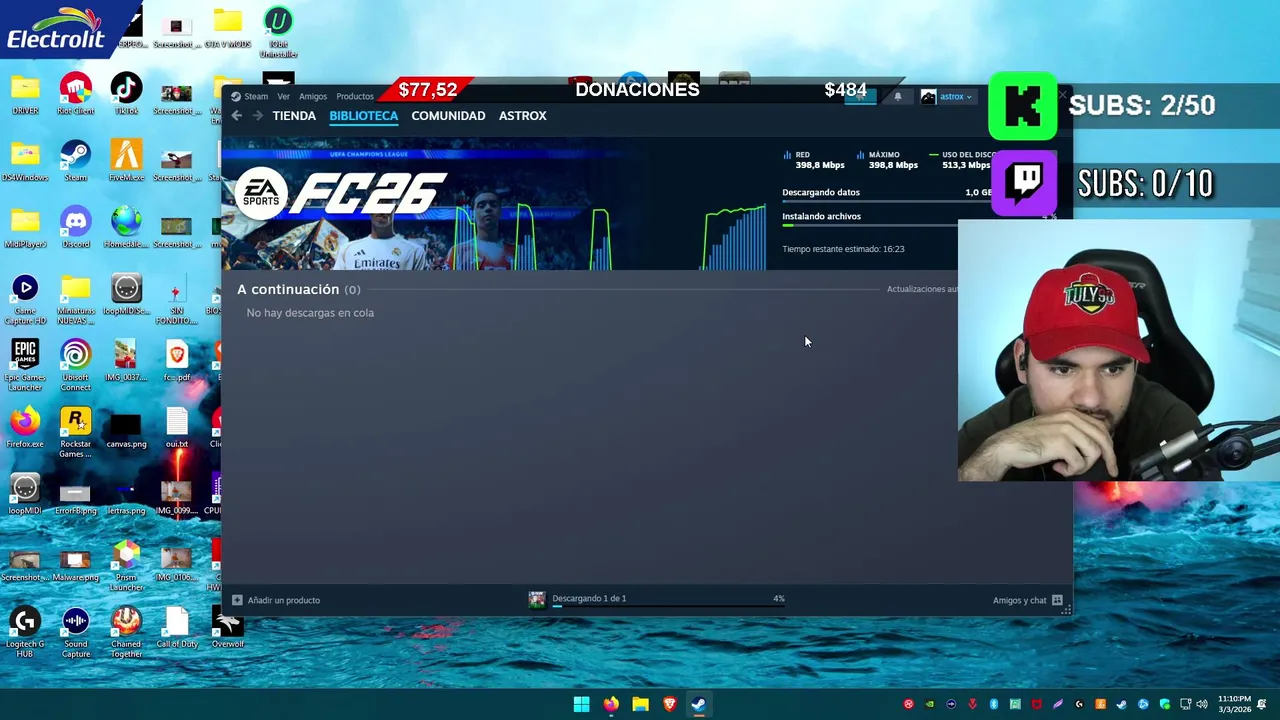Open Steam notifications bell
This screenshot has width=1280, height=720.
point(898,97)
